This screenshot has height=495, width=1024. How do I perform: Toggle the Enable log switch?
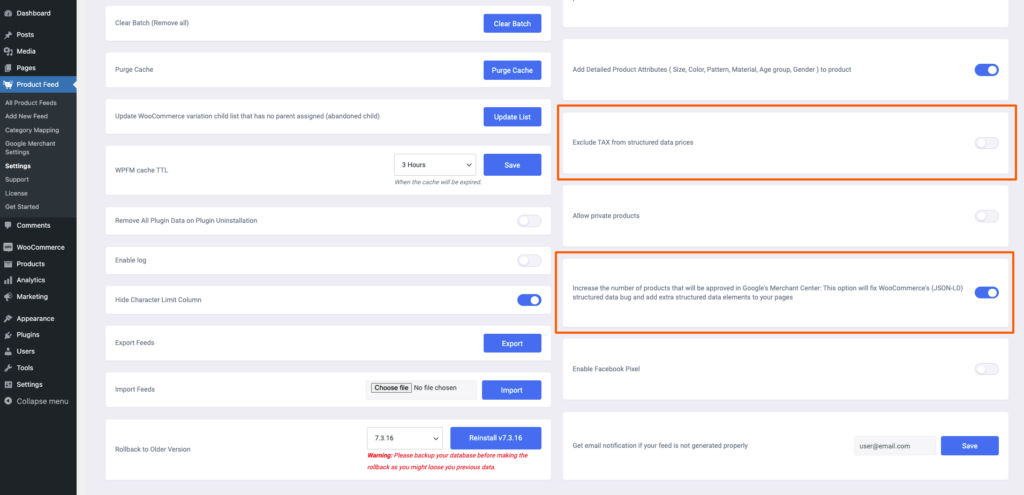pos(529,261)
